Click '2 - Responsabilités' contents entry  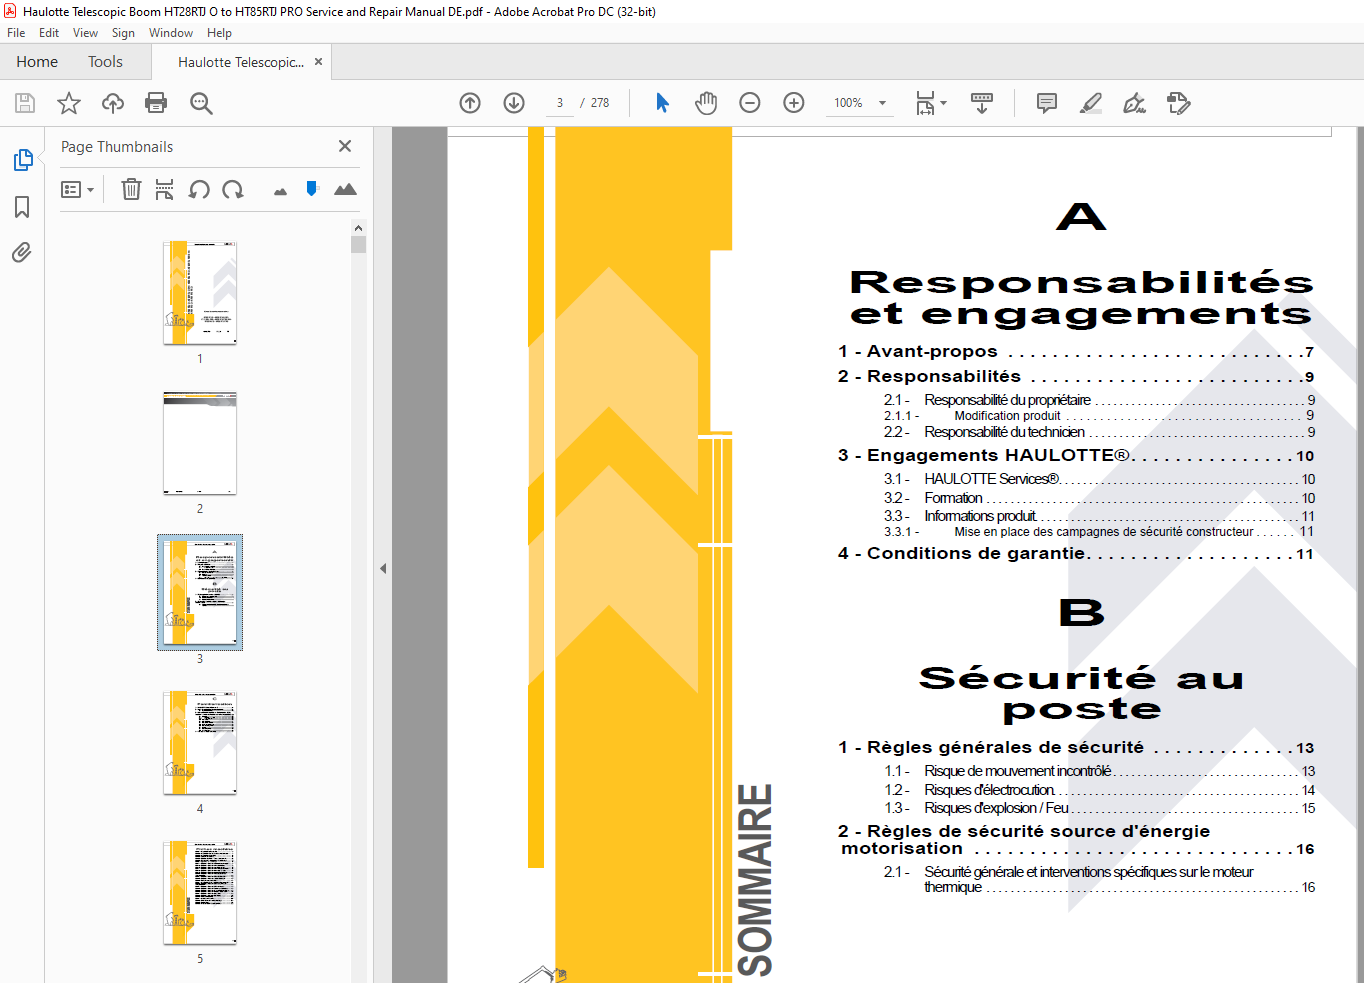pos(1076,377)
